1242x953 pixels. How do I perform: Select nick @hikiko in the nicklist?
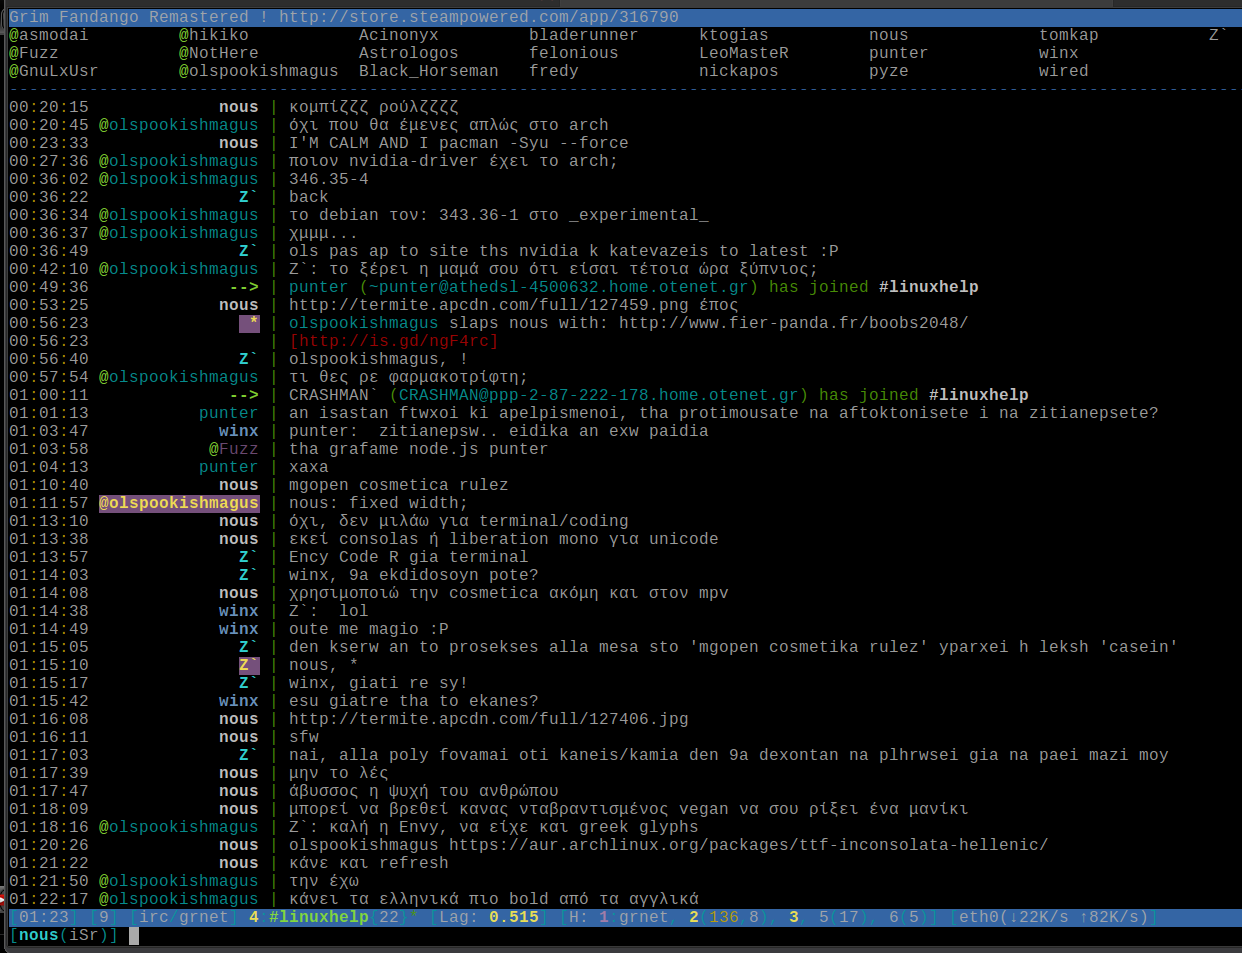pos(214,35)
